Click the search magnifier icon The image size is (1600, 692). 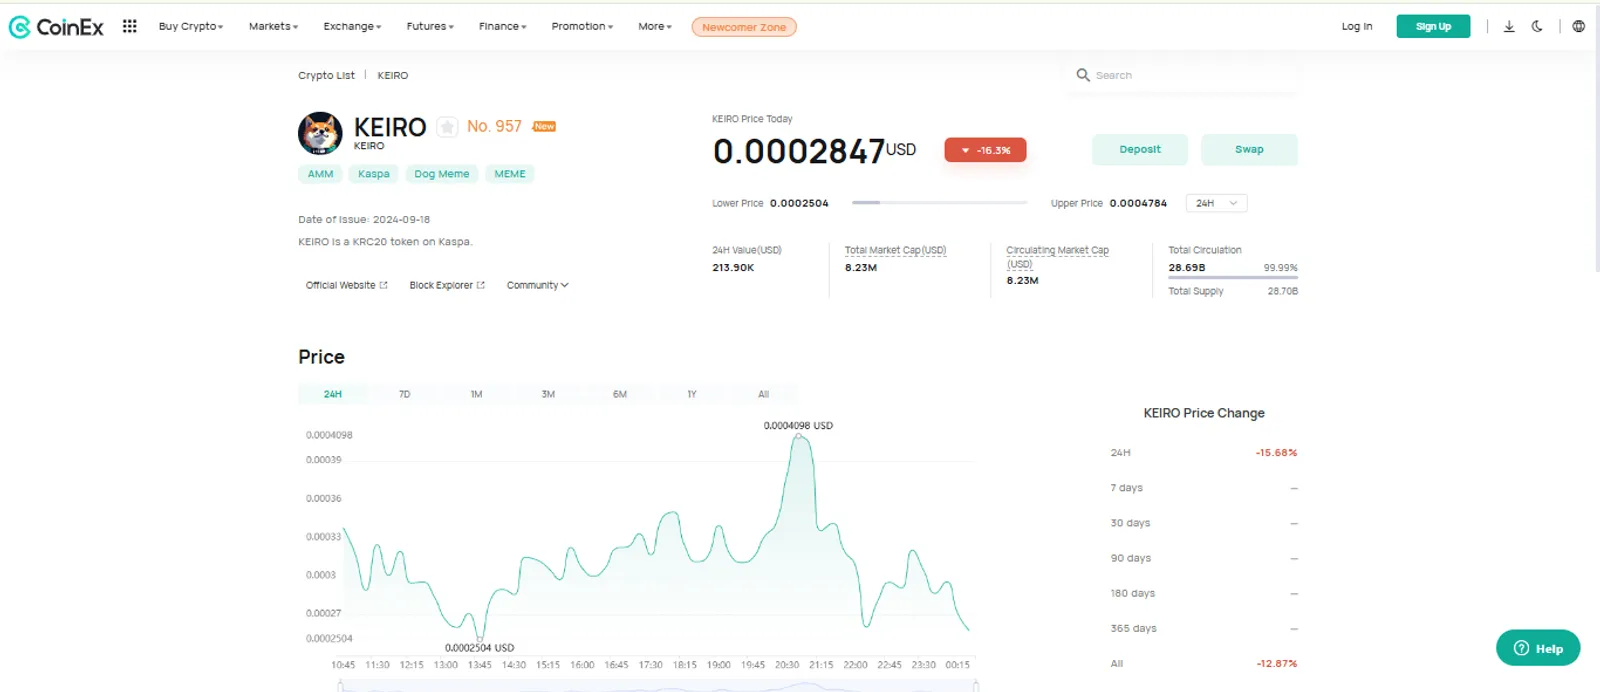coord(1082,75)
